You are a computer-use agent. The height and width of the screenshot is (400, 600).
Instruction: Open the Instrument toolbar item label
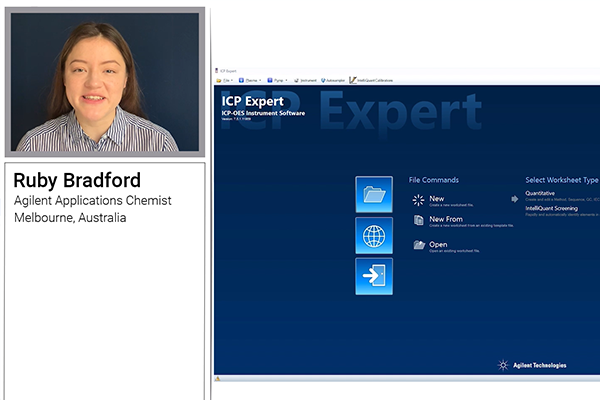click(308, 80)
